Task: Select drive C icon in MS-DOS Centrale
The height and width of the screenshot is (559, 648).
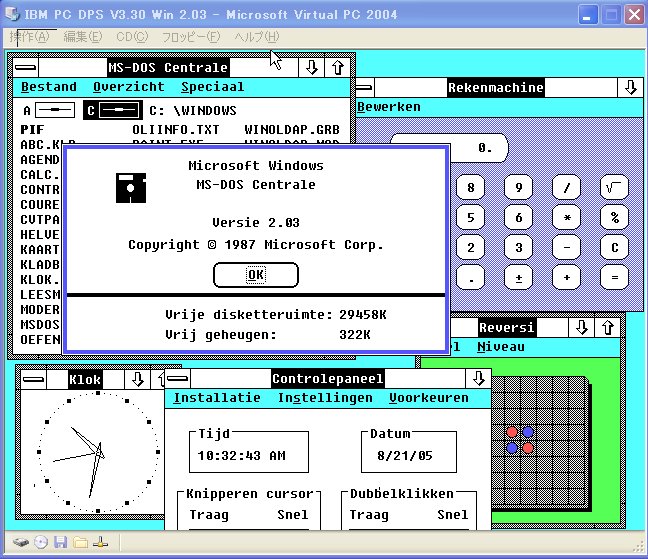Action: point(113,110)
